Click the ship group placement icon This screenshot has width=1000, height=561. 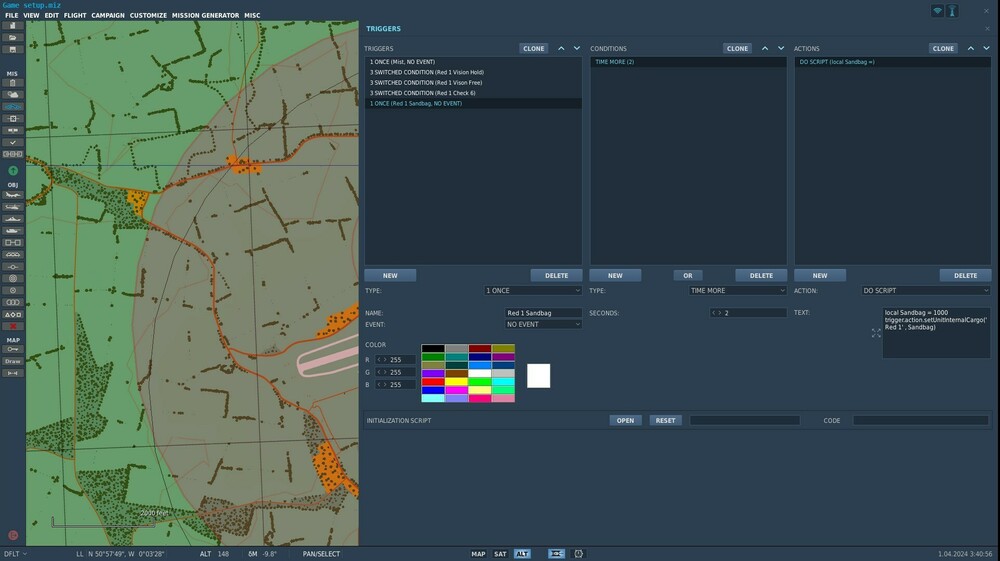[x=13, y=218]
